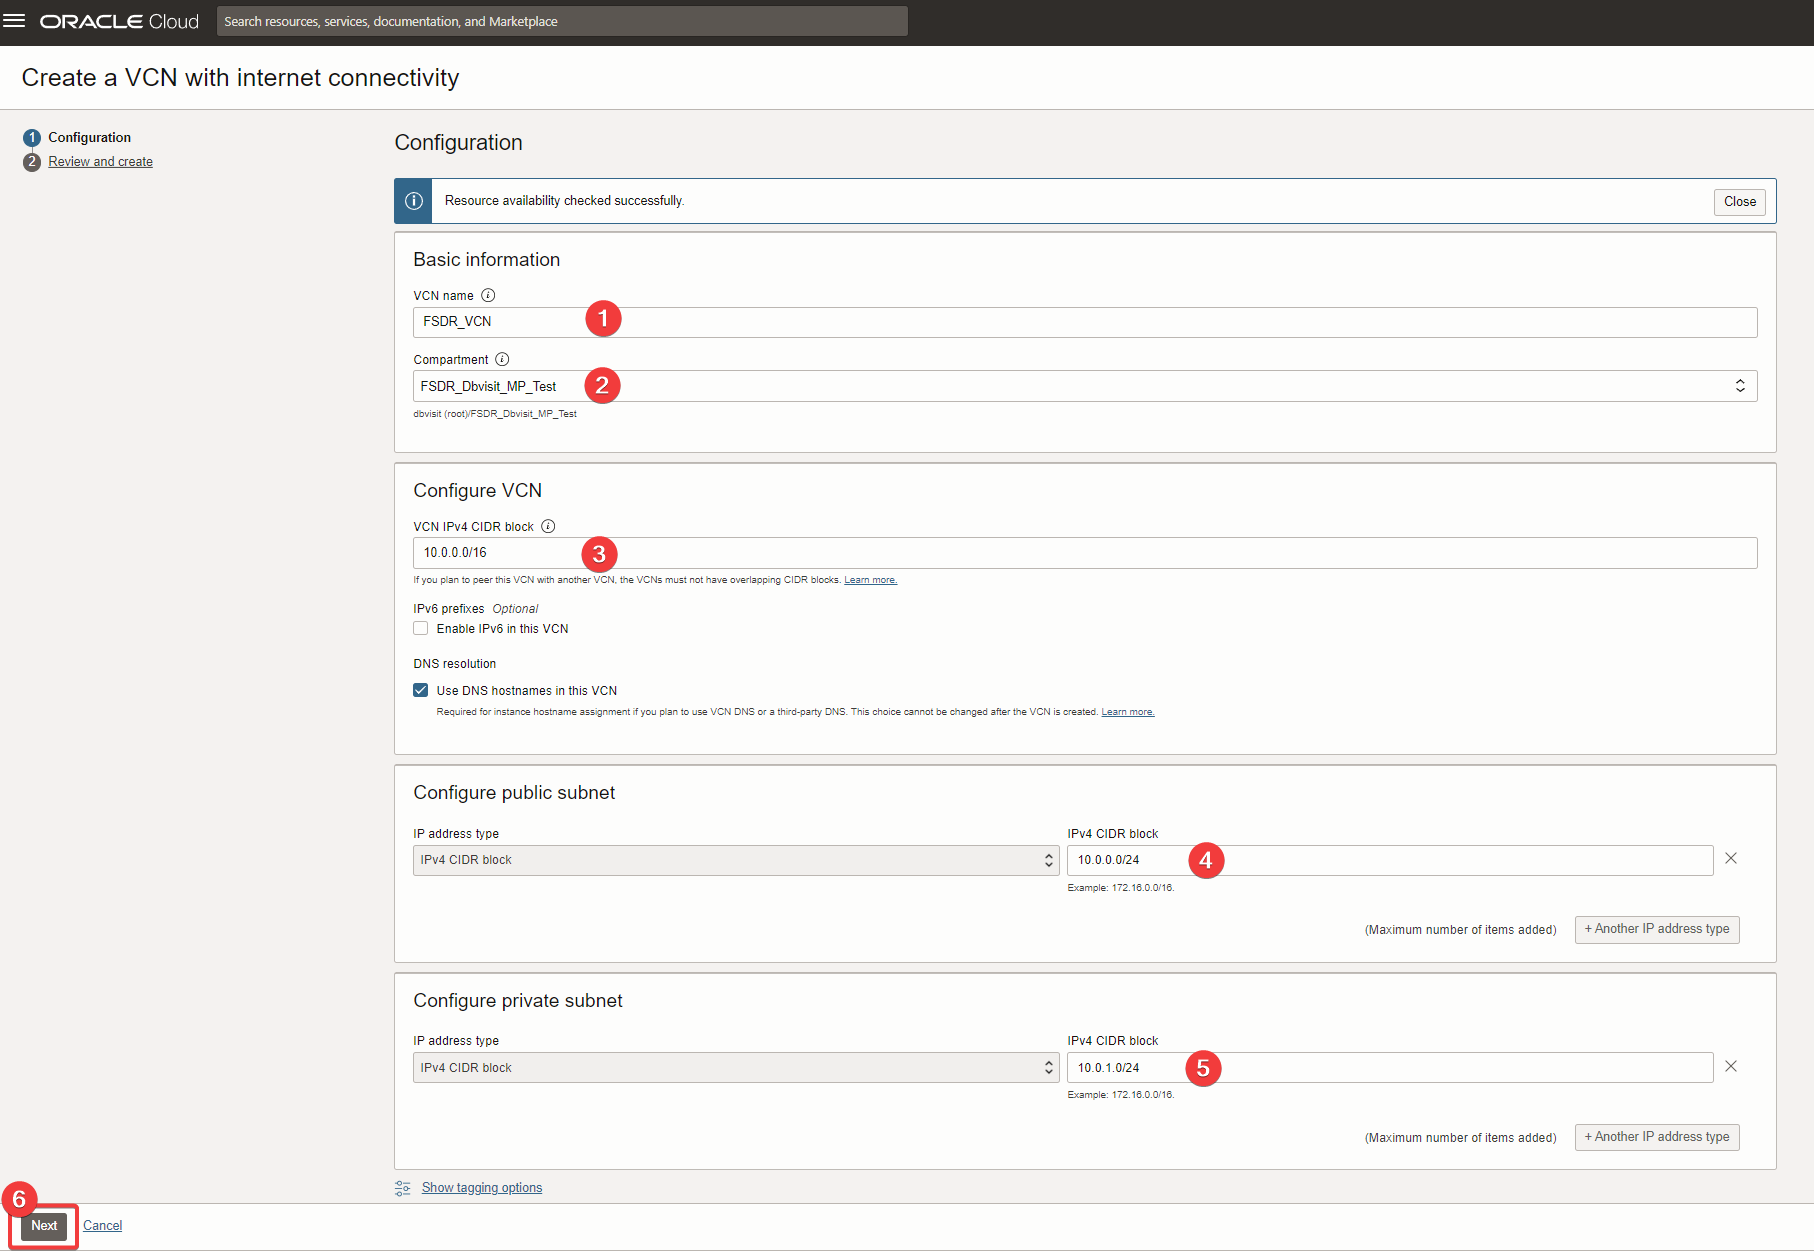Screen dimensions: 1814x1251
Task: Open Learn more link about overlapping CIDR blocks
Action: click(870, 580)
